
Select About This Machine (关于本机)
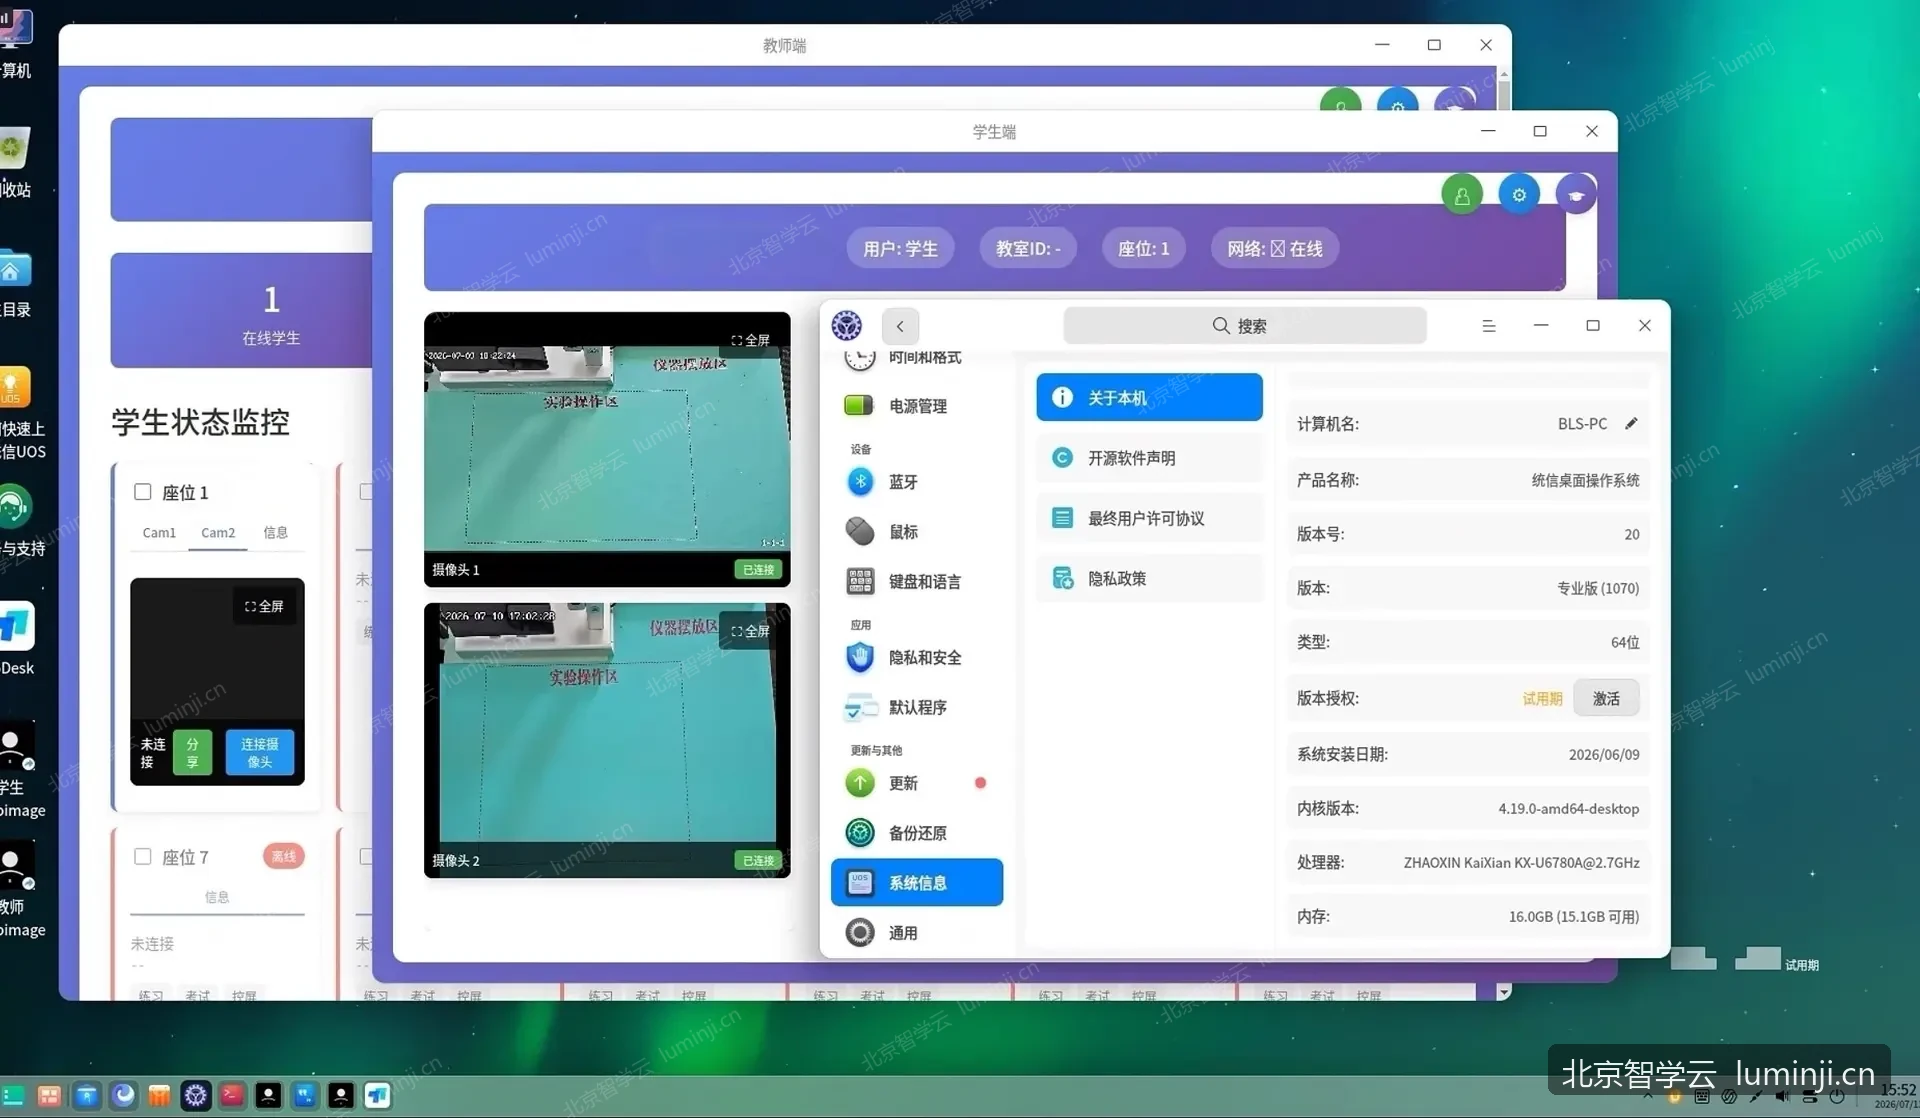pos(1149,398)
